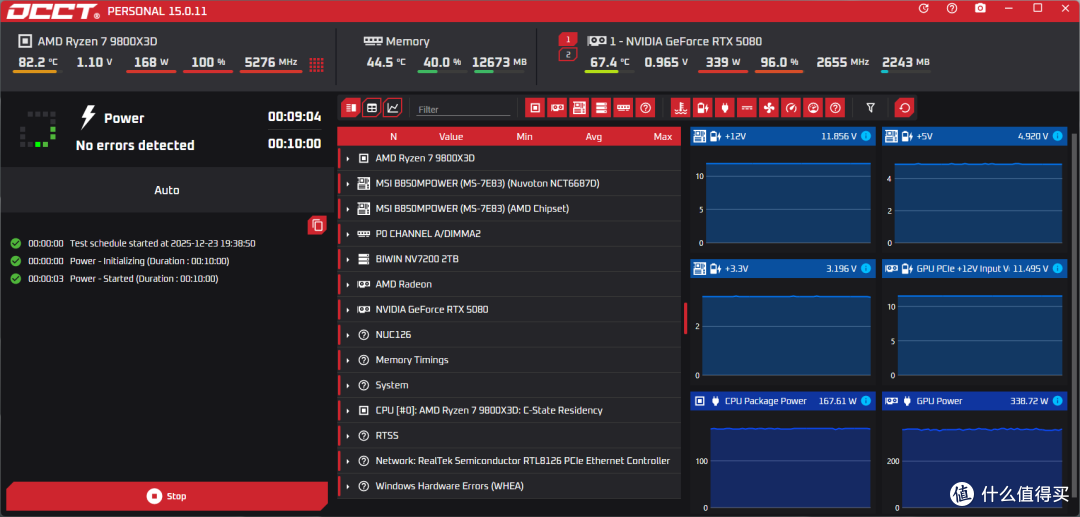Open info for GPU Power graph
This screenshot has width=1080, height=517.
1059,401
